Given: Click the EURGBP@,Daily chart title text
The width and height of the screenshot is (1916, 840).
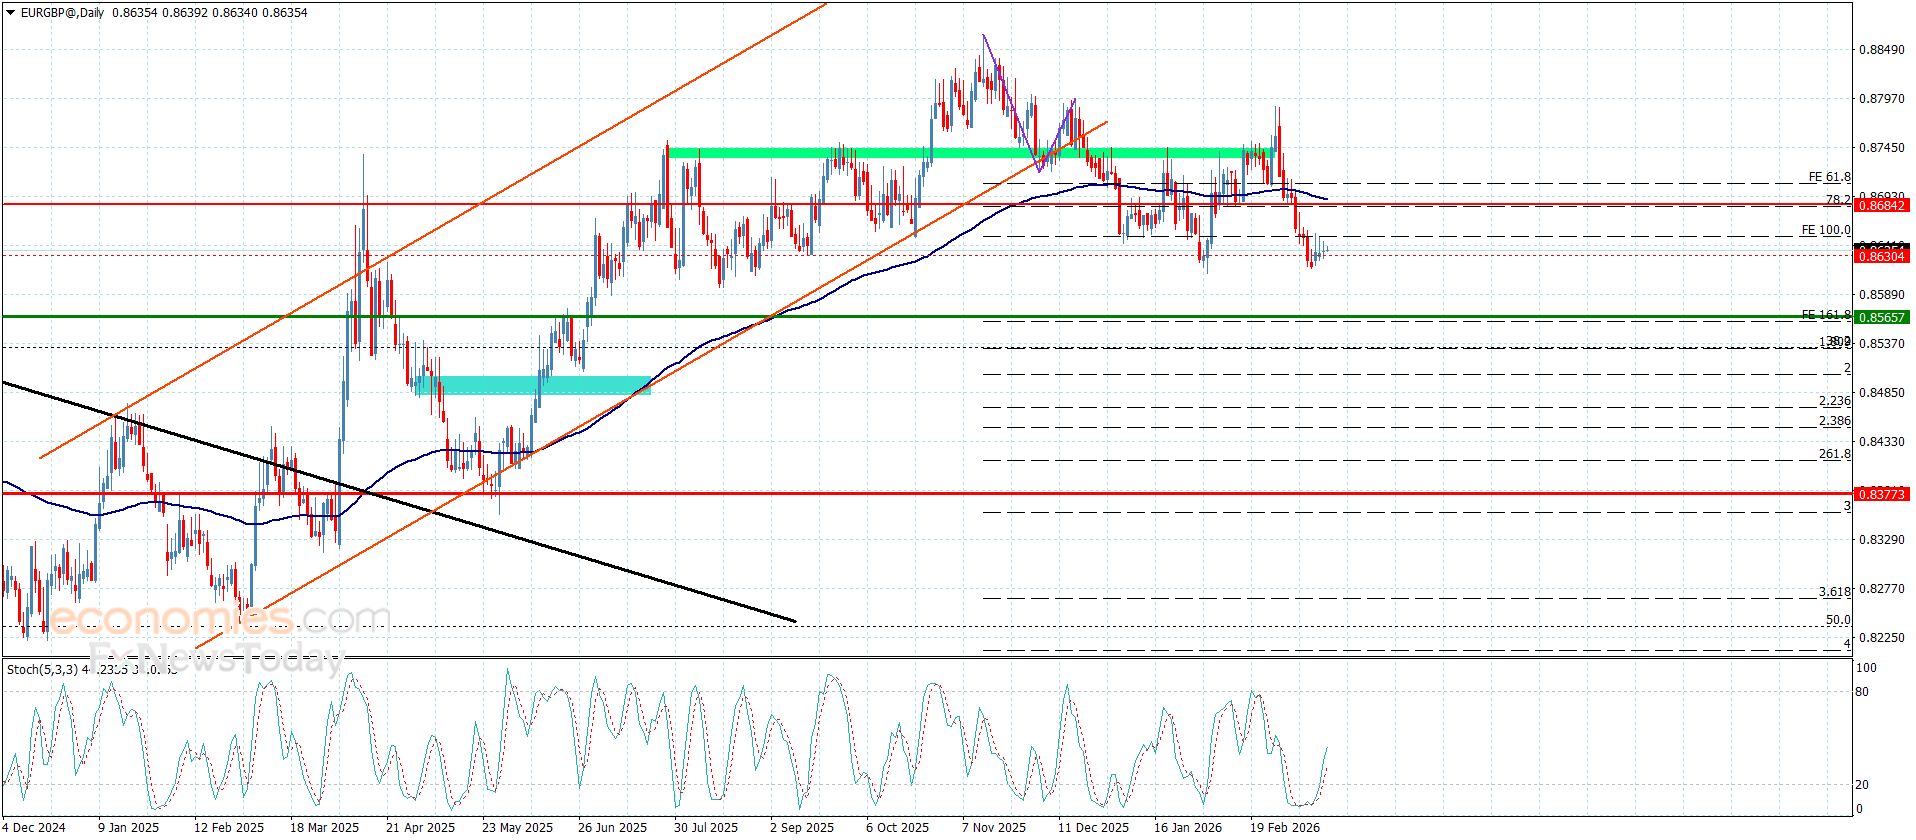Looking at the screenshot, I should [62, 13].
